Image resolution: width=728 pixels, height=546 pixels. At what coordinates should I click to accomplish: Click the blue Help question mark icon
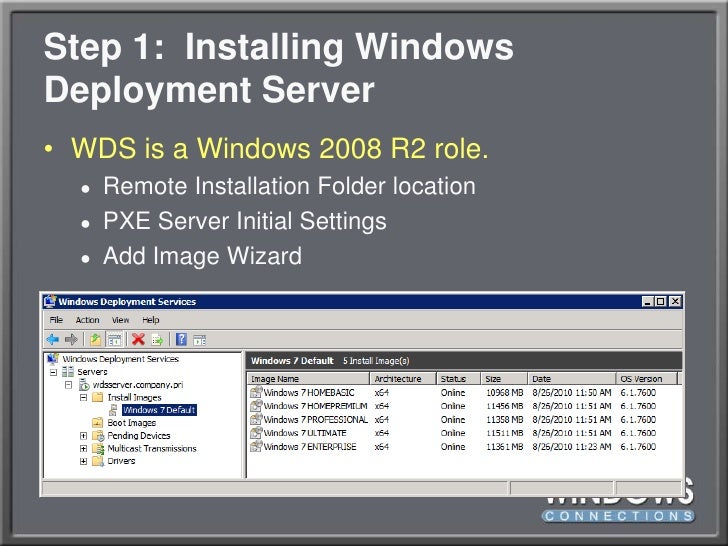point(181,340)
